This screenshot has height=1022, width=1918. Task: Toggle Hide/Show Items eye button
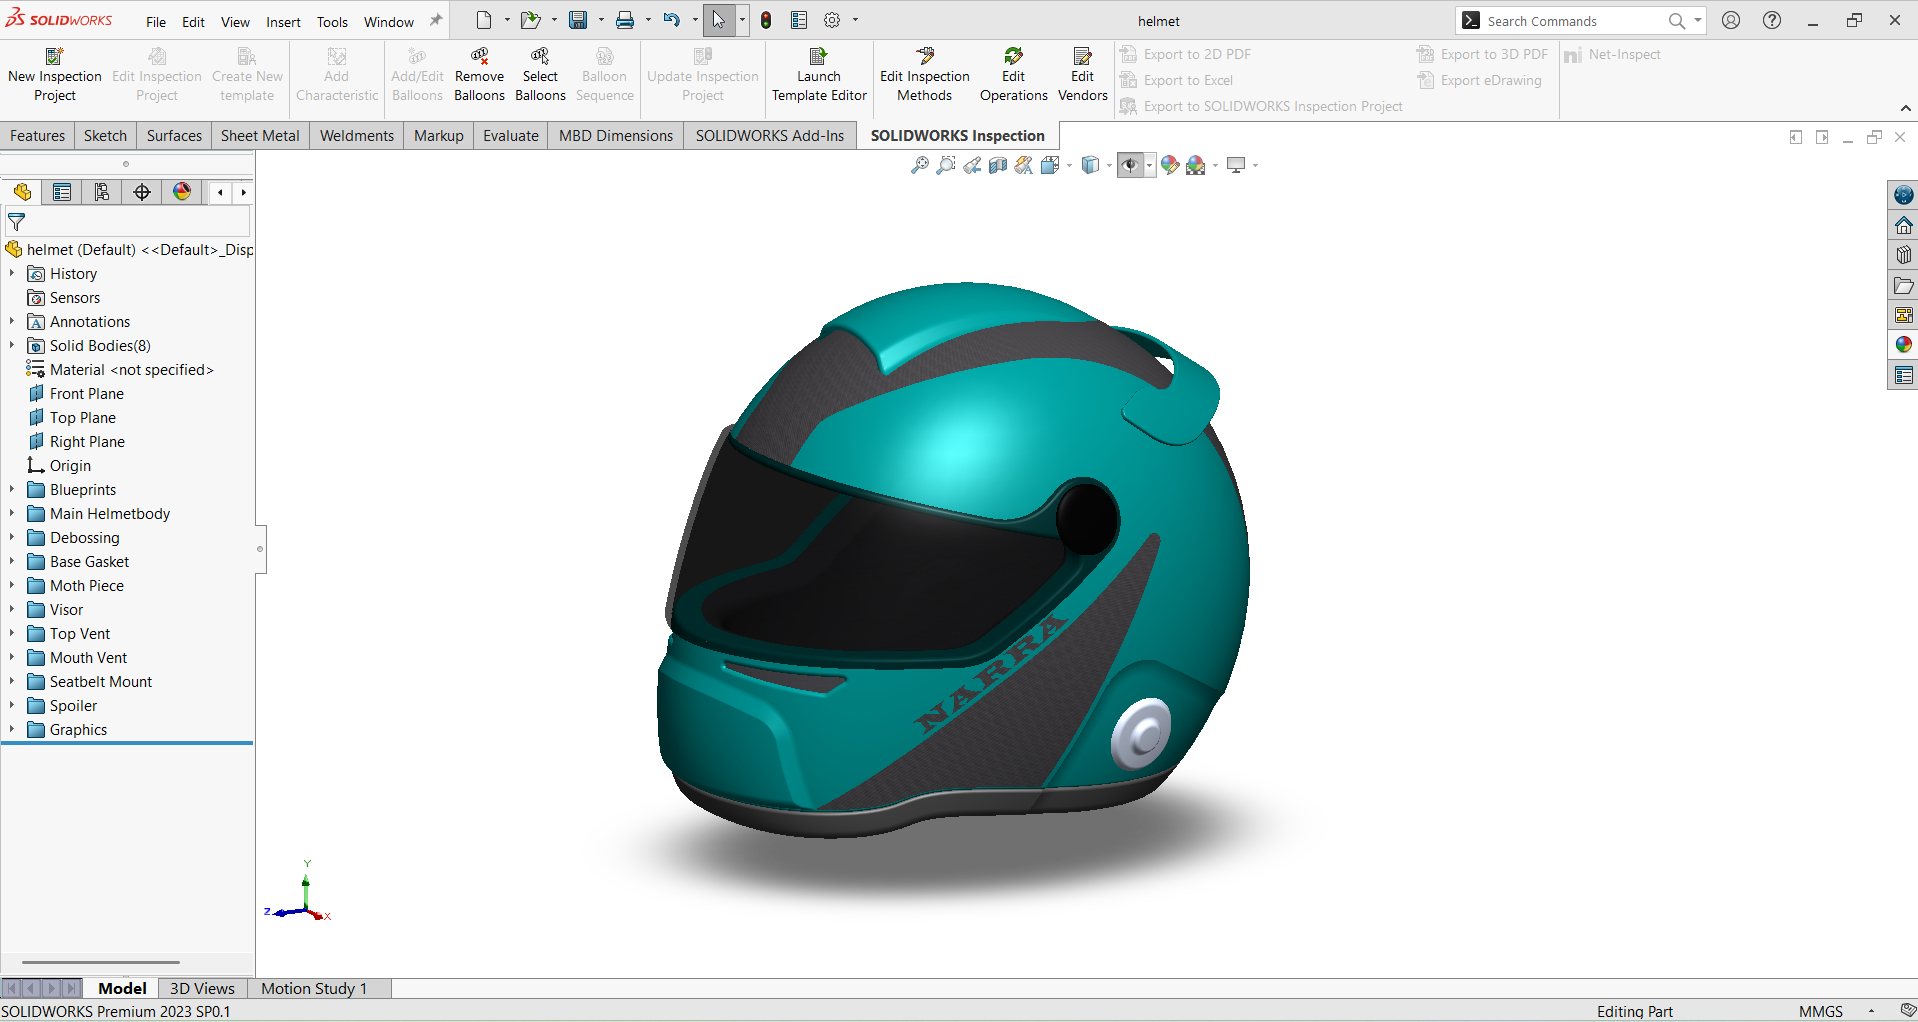coord(1130,165)
